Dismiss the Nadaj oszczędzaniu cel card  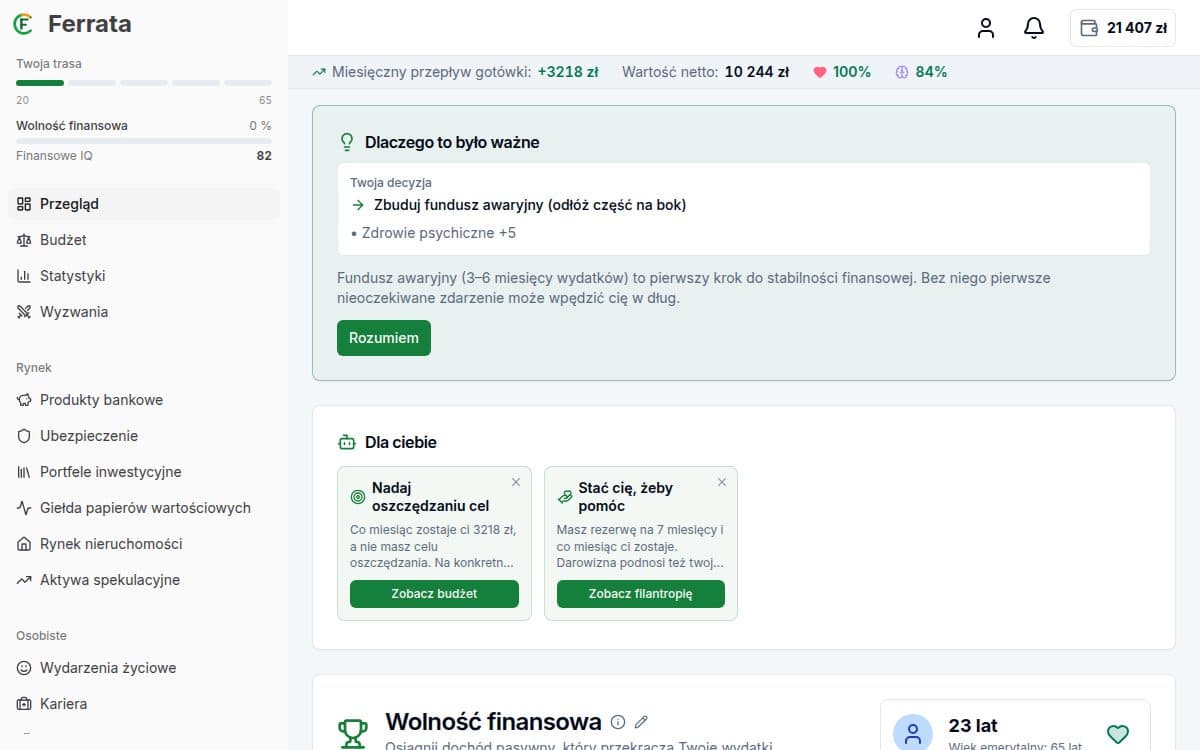(516, 482)
